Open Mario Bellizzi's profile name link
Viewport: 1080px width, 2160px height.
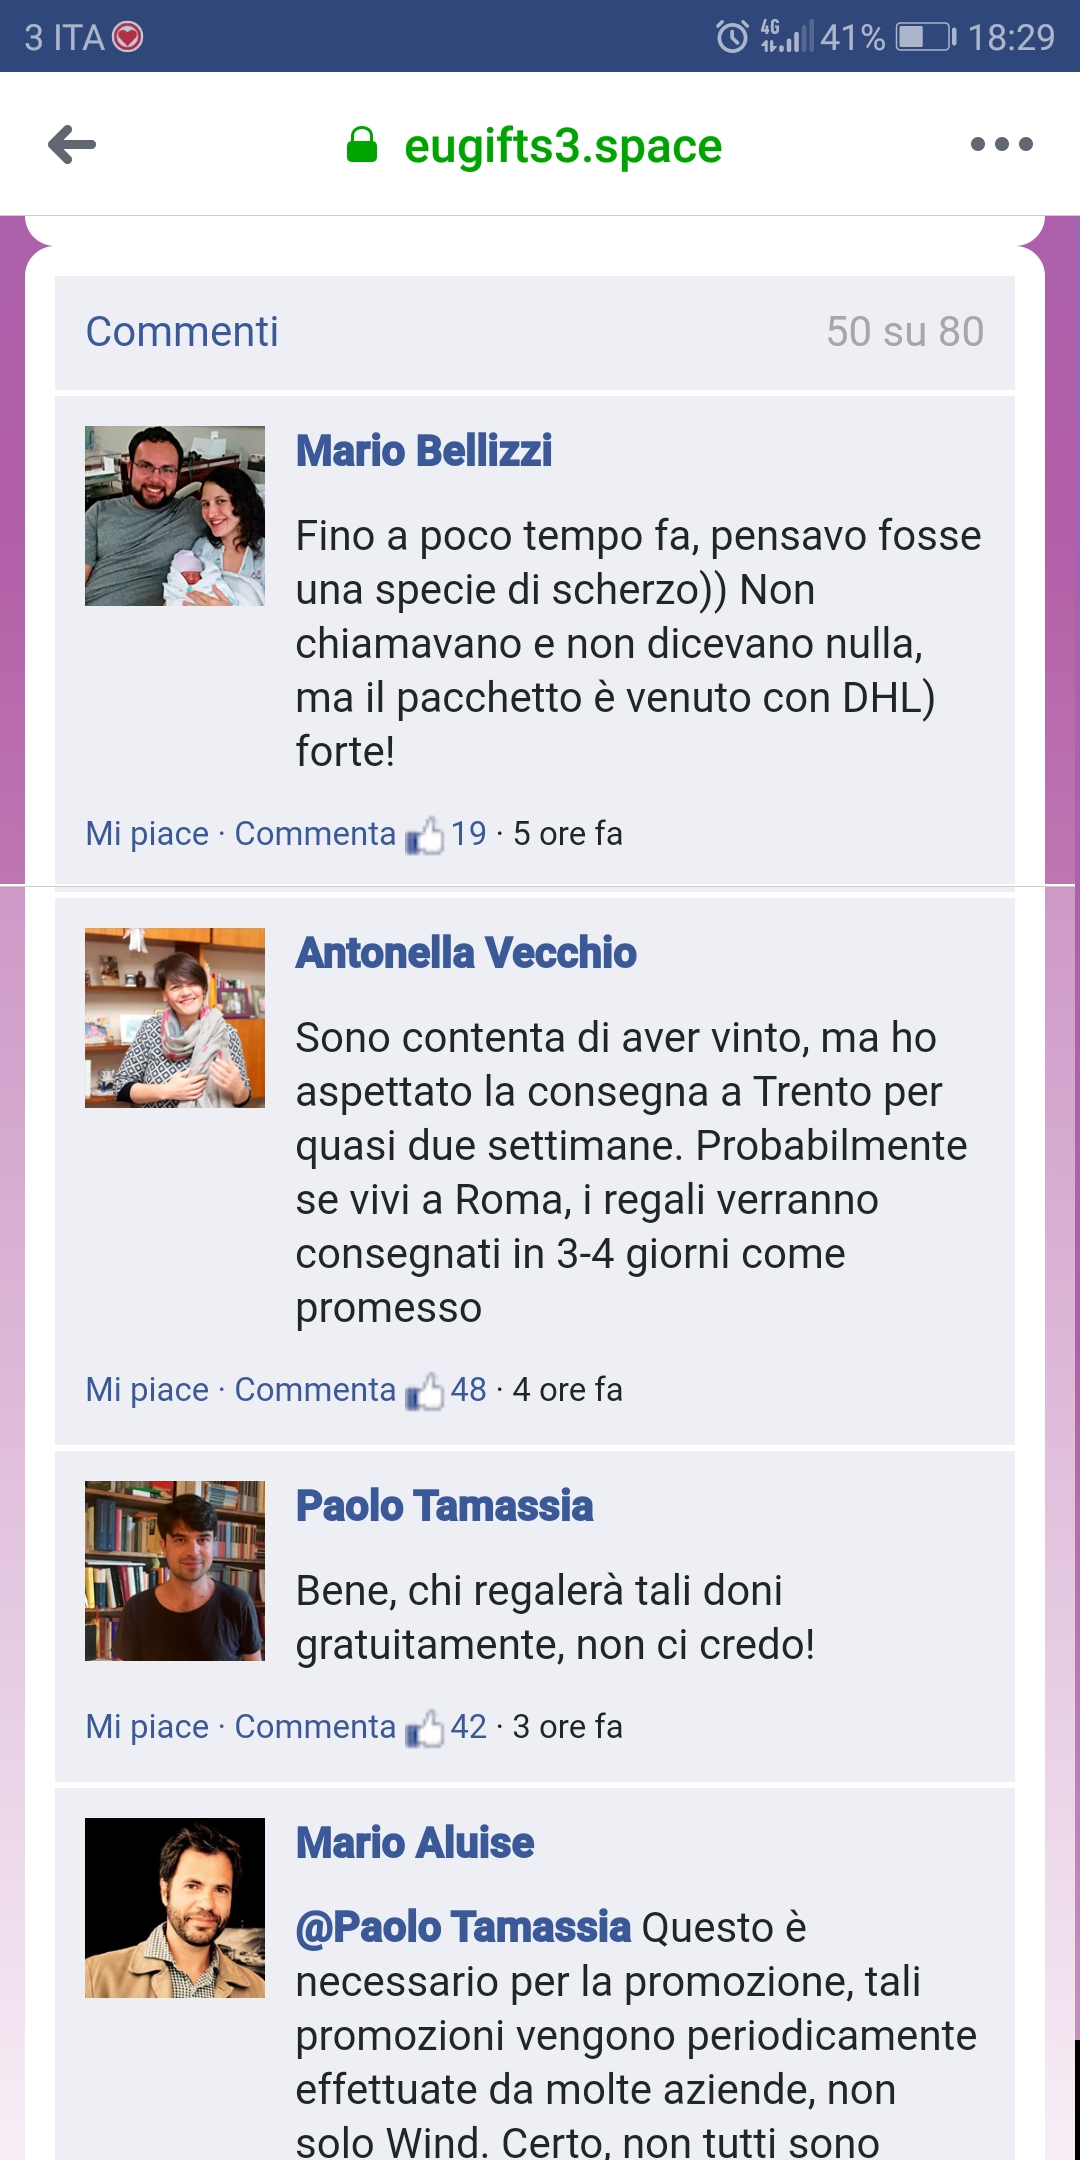424,451
